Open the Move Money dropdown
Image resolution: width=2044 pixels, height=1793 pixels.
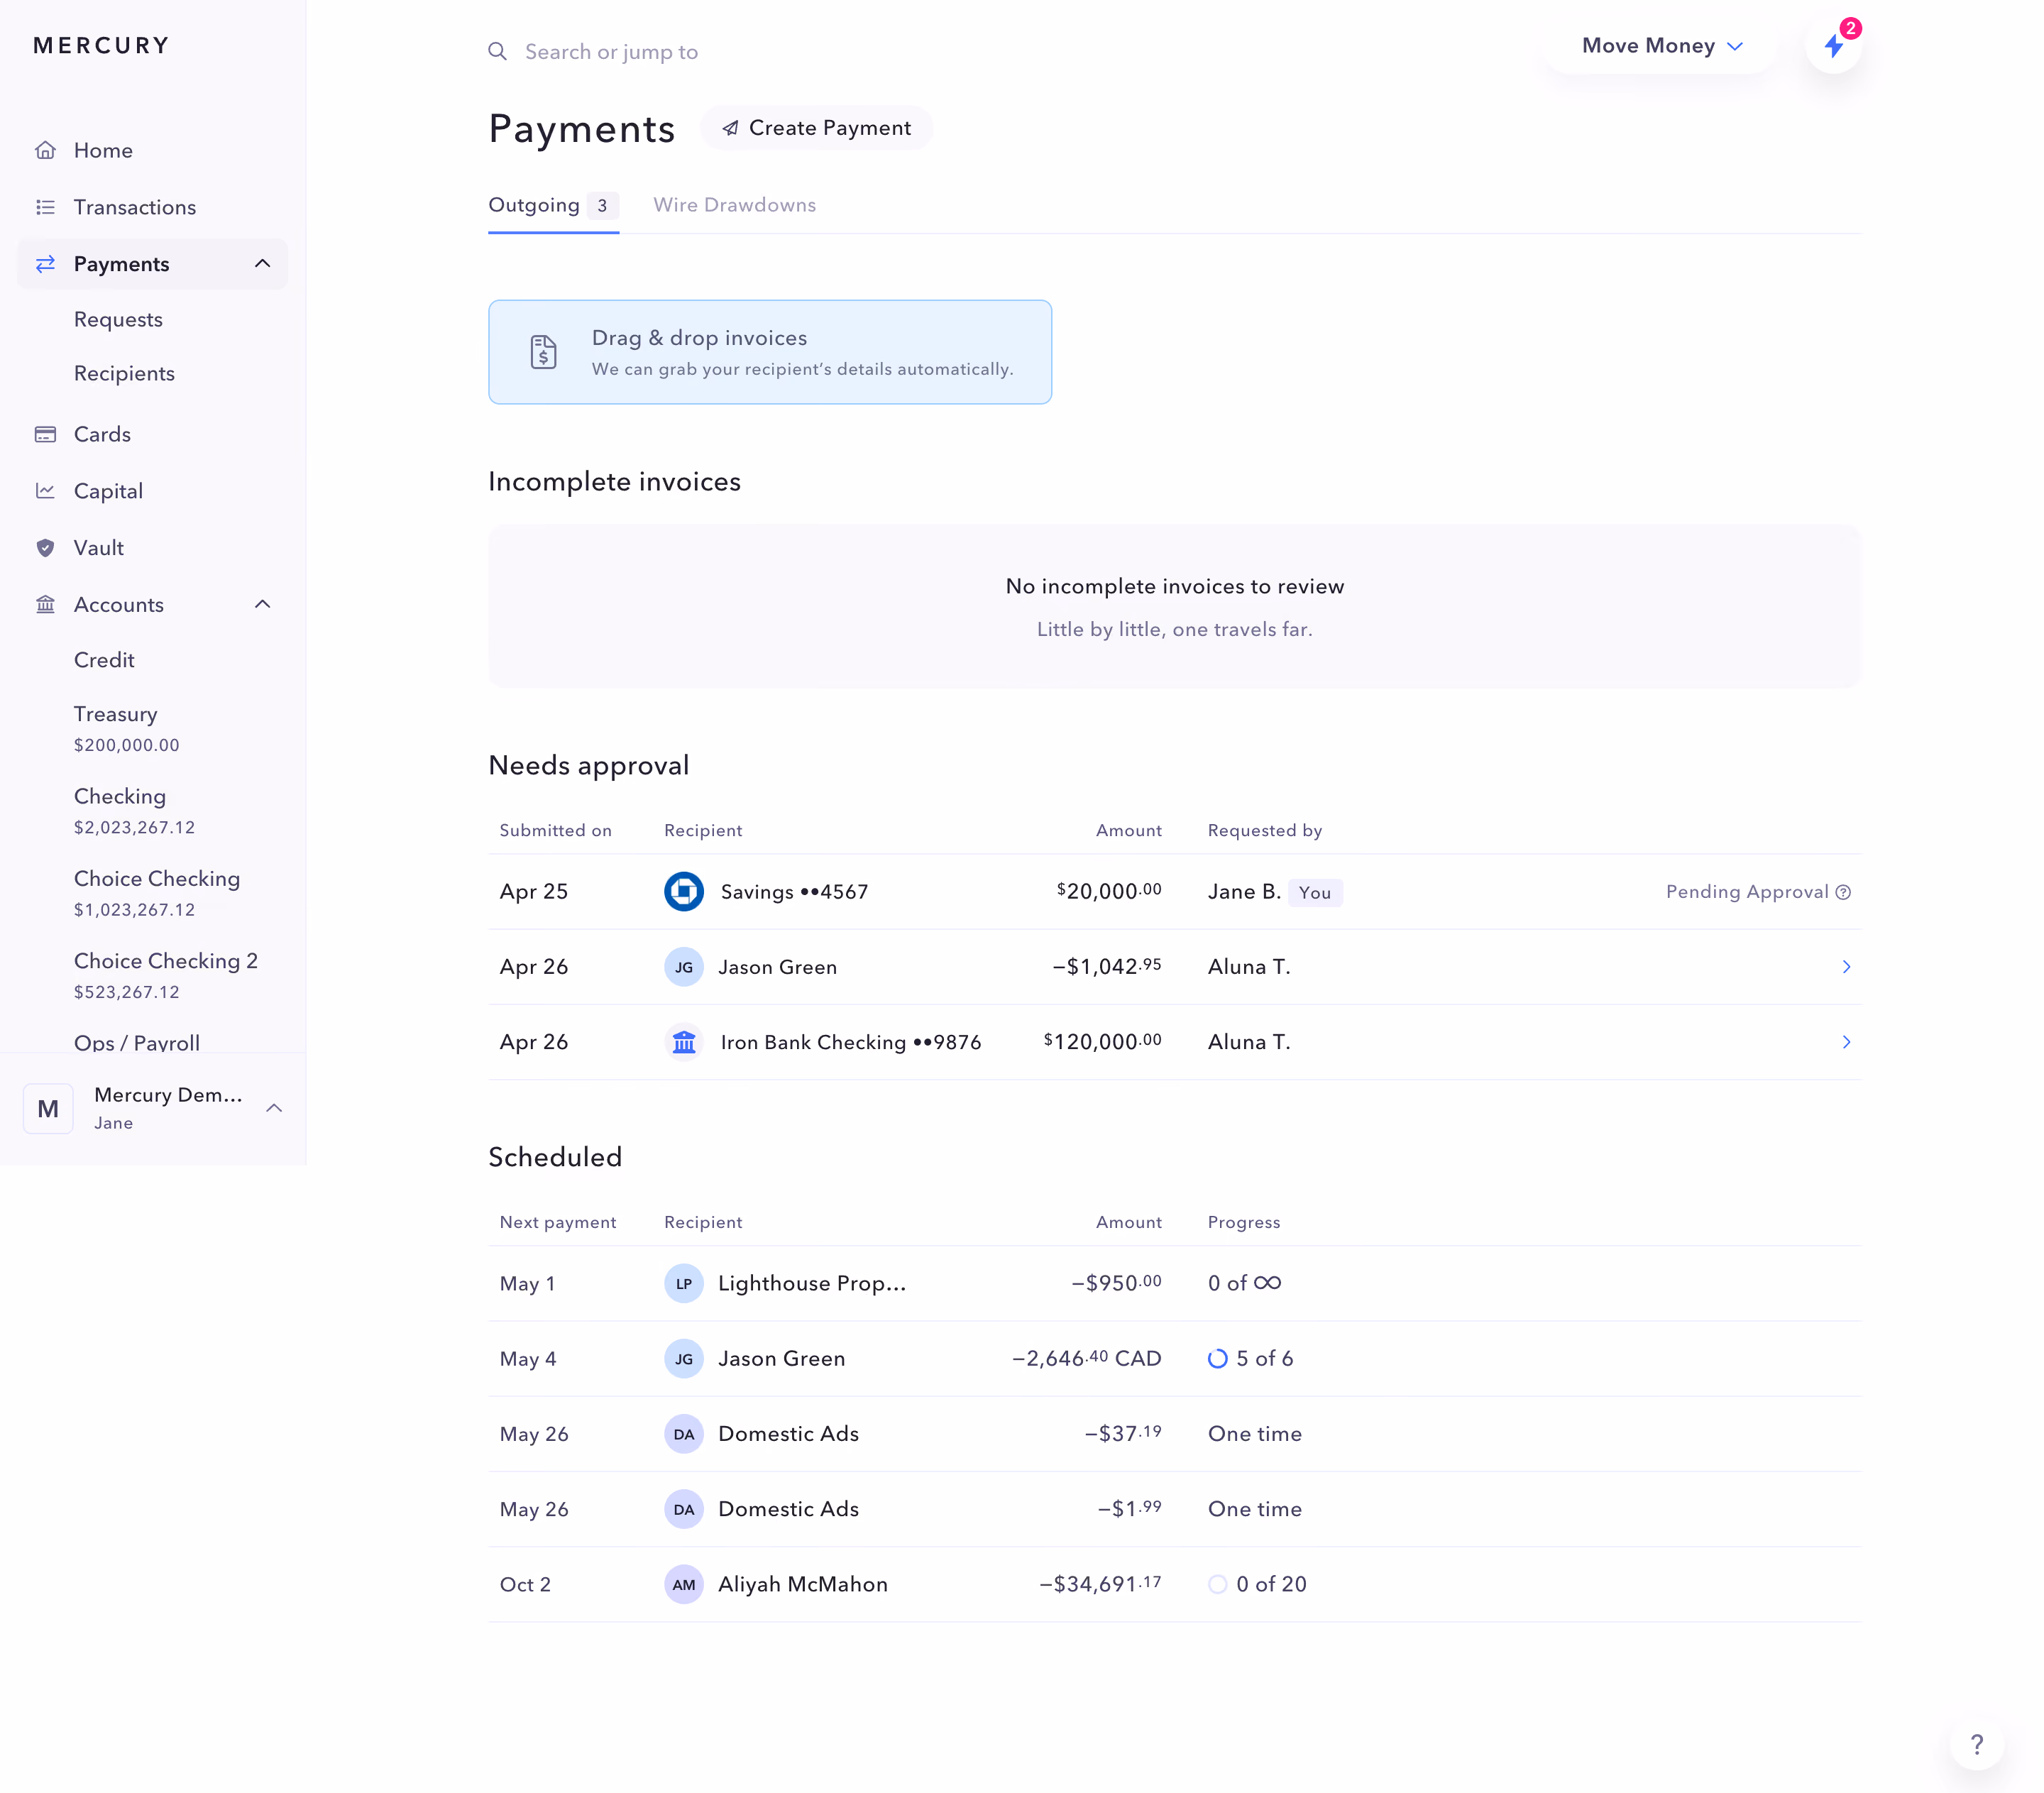coord(1661,46)
